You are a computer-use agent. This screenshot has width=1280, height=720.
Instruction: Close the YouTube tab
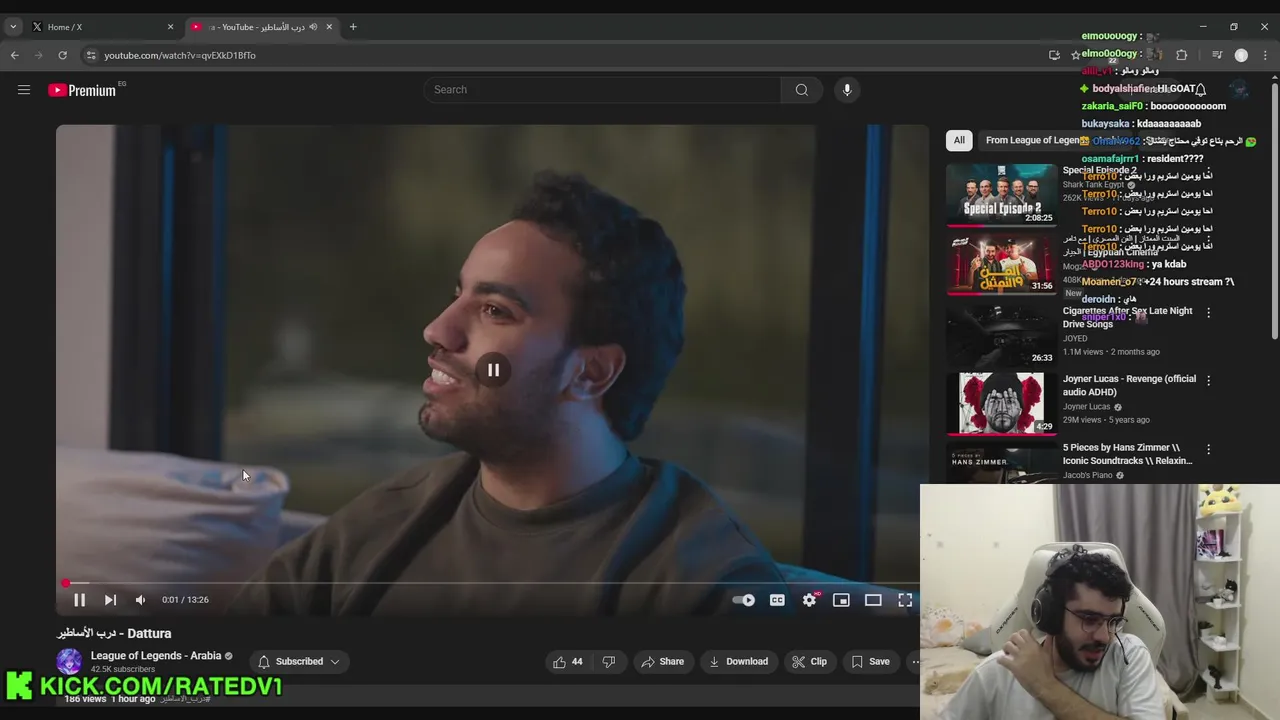tap(329, 27)
